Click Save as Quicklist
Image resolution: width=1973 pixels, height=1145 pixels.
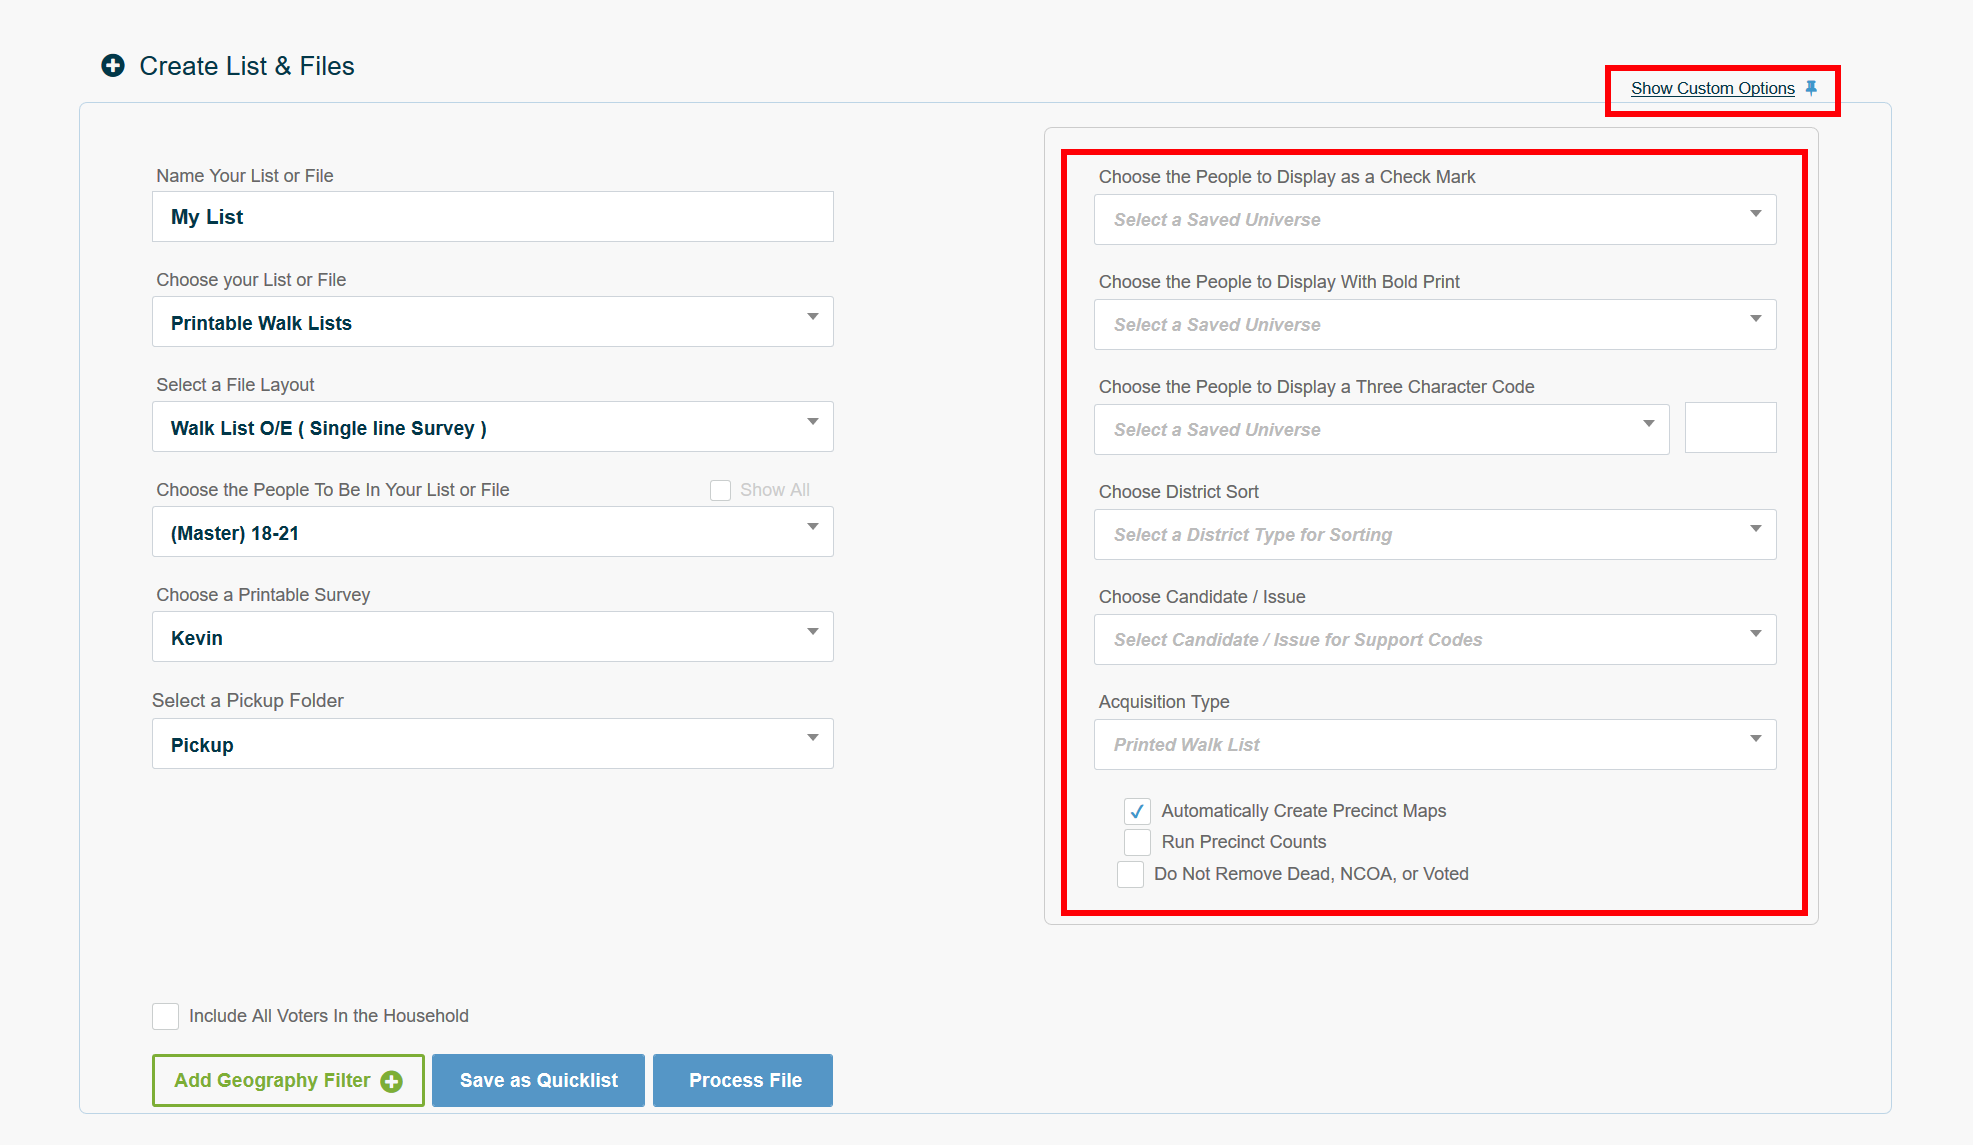538,1080
